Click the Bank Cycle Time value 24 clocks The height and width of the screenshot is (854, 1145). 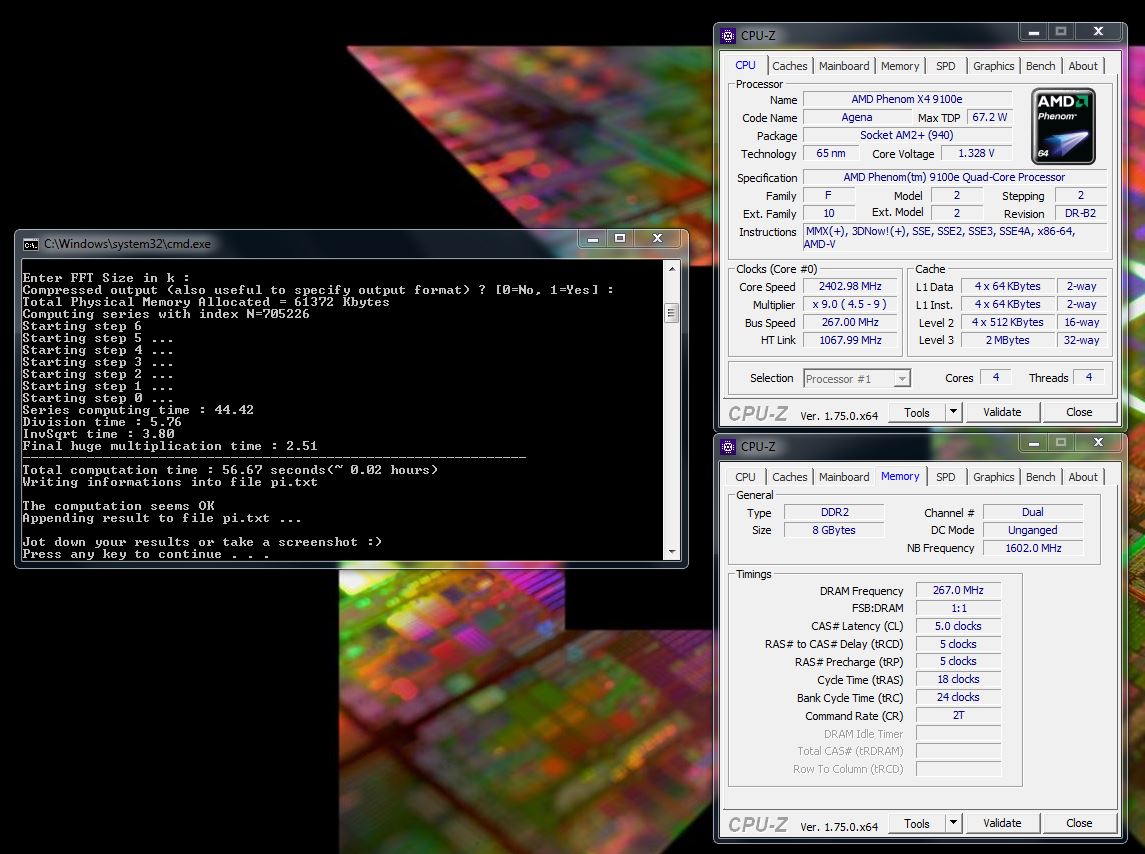click(x=958, y=698)
